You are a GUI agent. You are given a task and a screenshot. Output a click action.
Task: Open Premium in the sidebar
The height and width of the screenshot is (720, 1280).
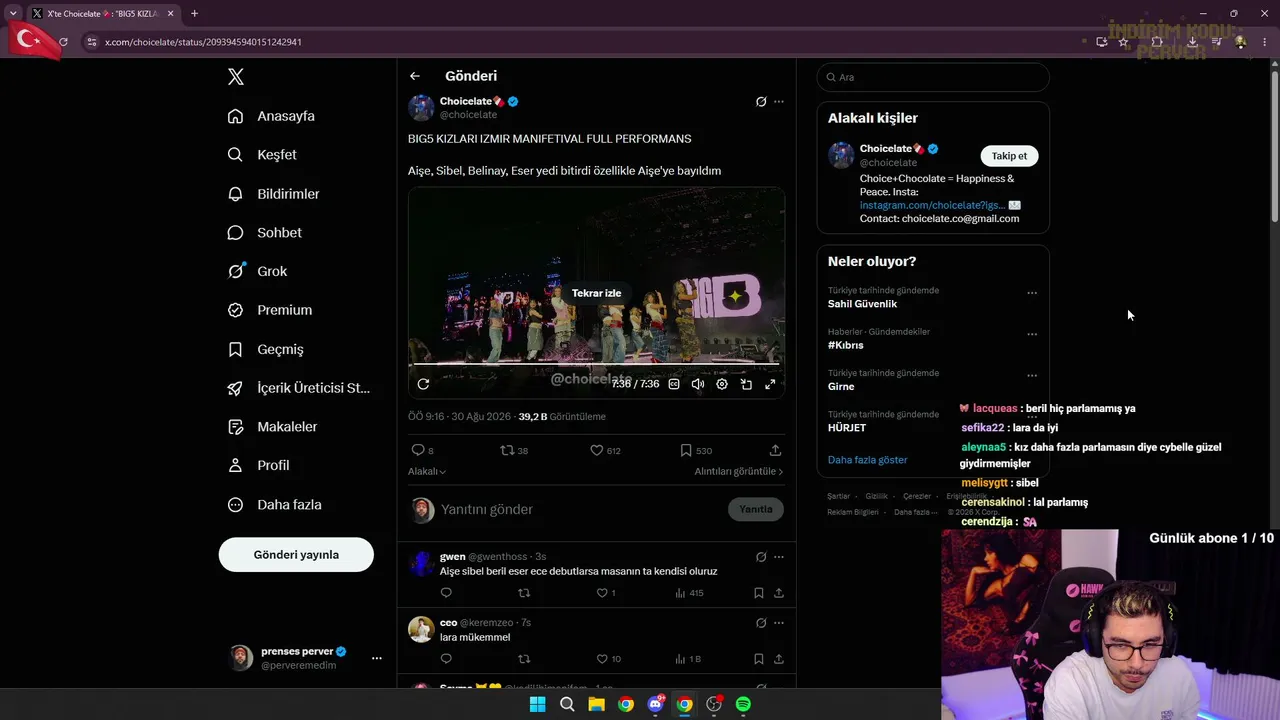coord(270,310)
